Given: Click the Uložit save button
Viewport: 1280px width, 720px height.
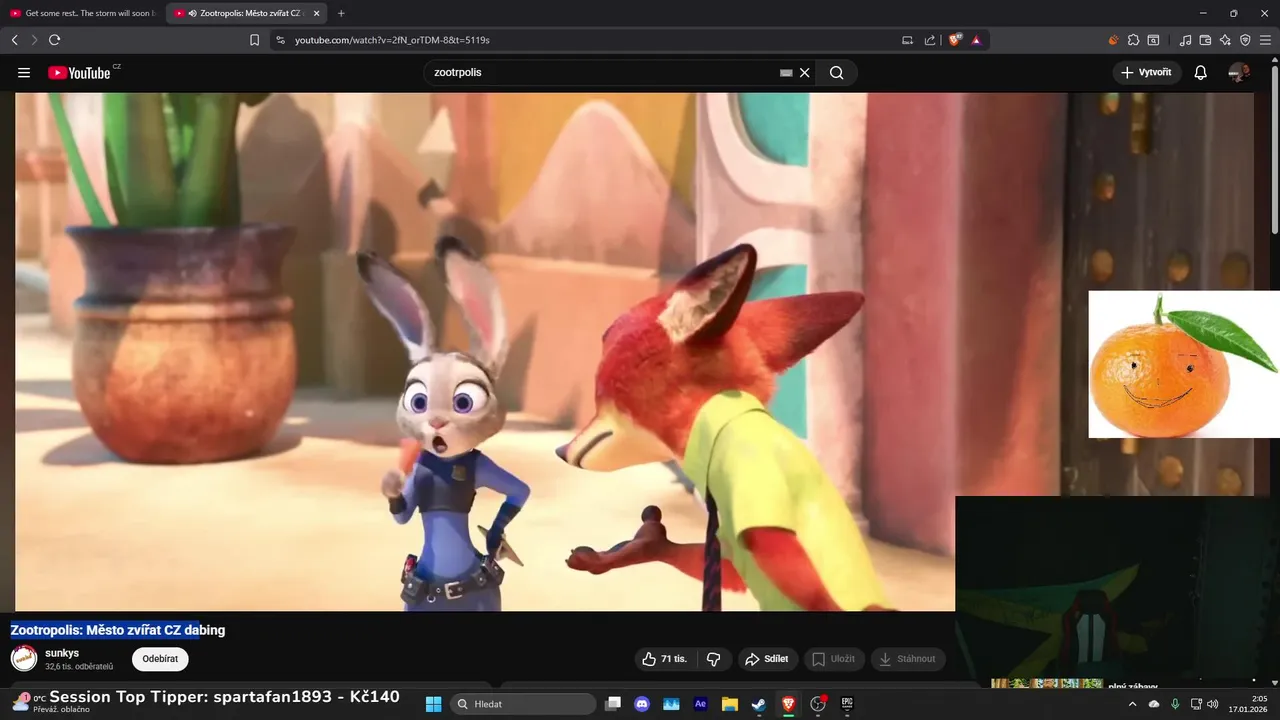Looking at the screenshot, I should 834,659.
